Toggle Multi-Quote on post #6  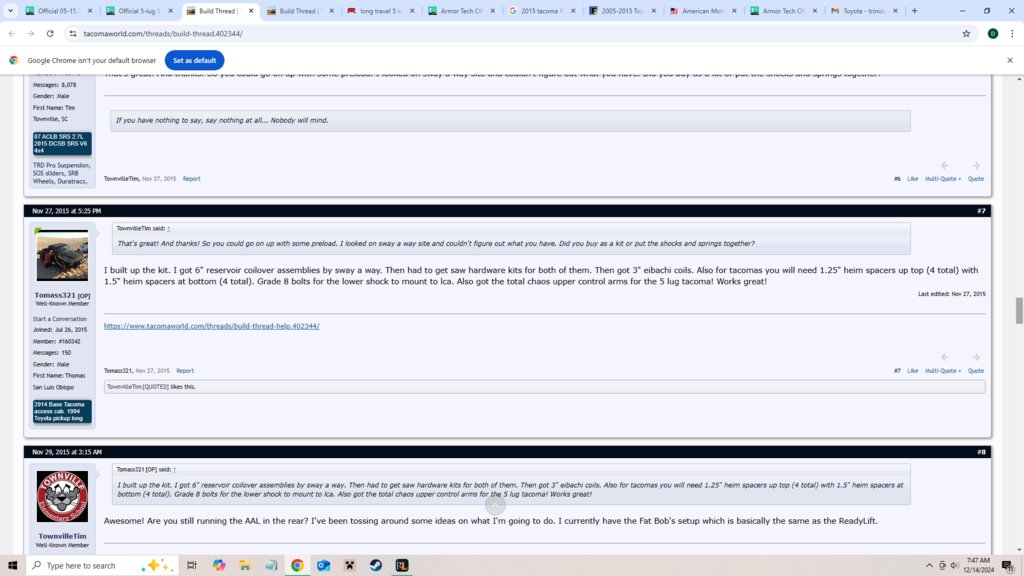click(942, 178)
